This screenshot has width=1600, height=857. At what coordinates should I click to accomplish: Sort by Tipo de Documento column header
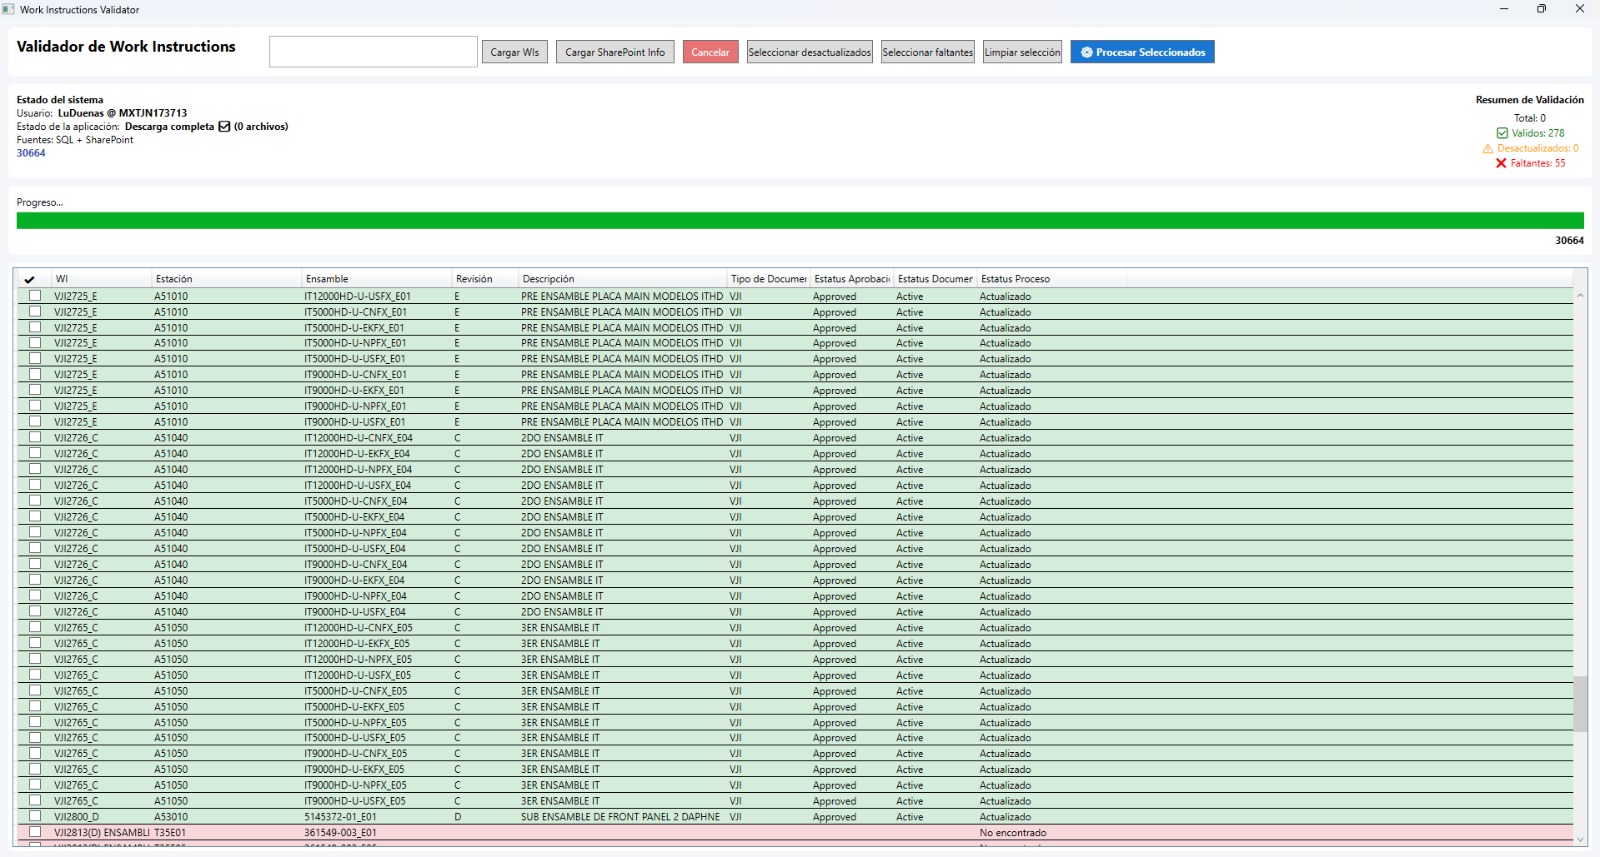coord(768,279)
